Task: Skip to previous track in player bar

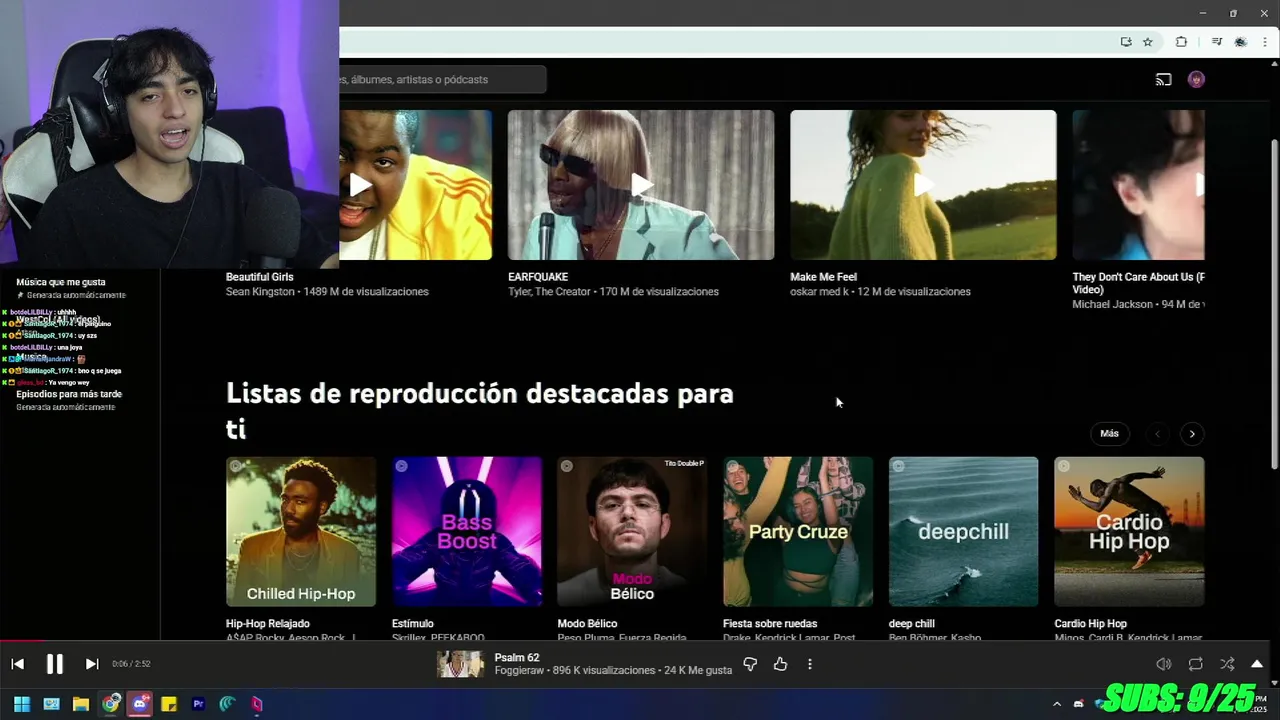Action: [17, 664]
